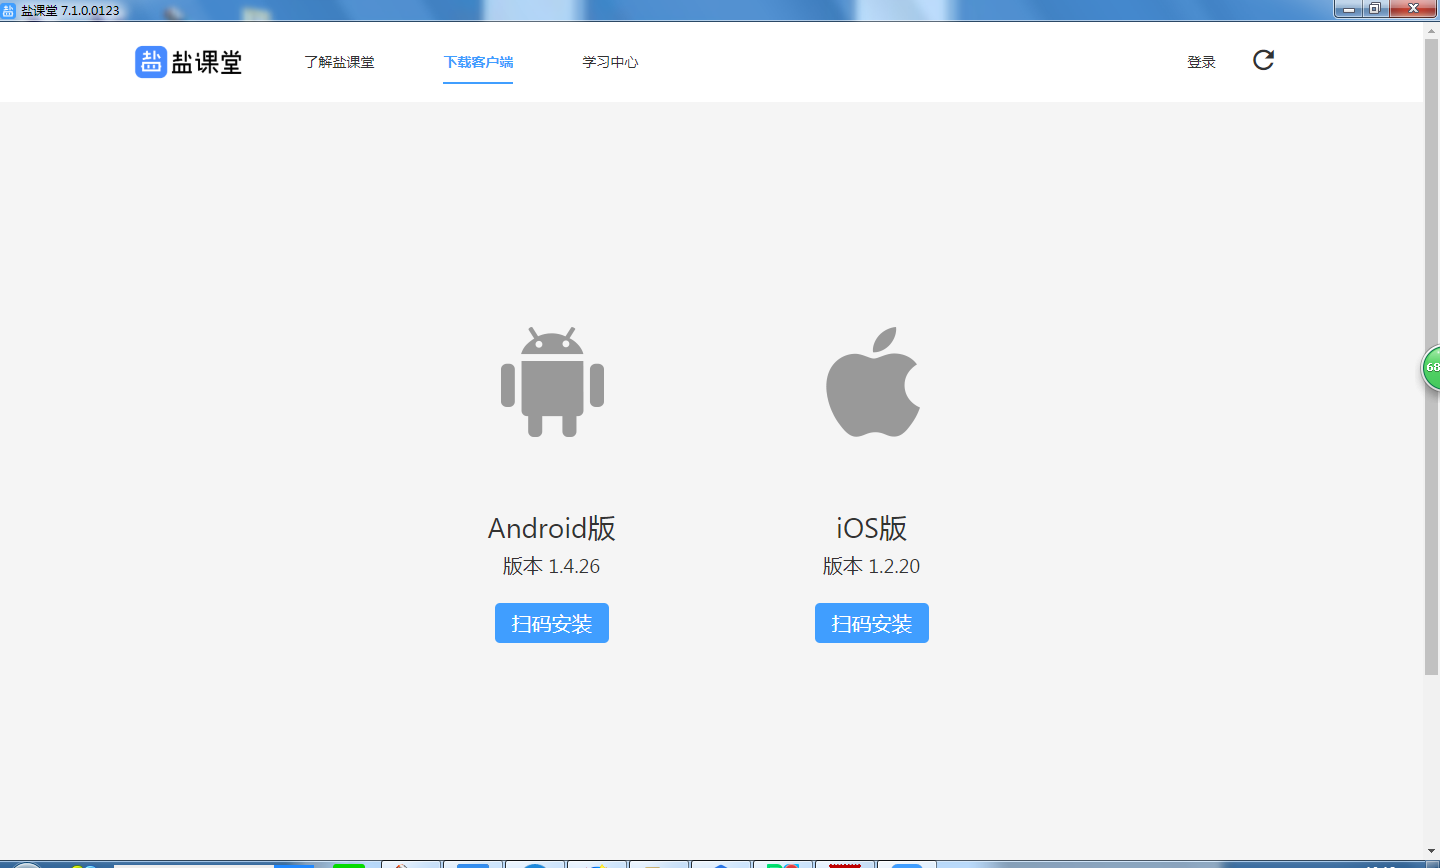Click the scrollbar up arrow
This screenshot has width=1440, height=868.
click(x=1431, y=30)
